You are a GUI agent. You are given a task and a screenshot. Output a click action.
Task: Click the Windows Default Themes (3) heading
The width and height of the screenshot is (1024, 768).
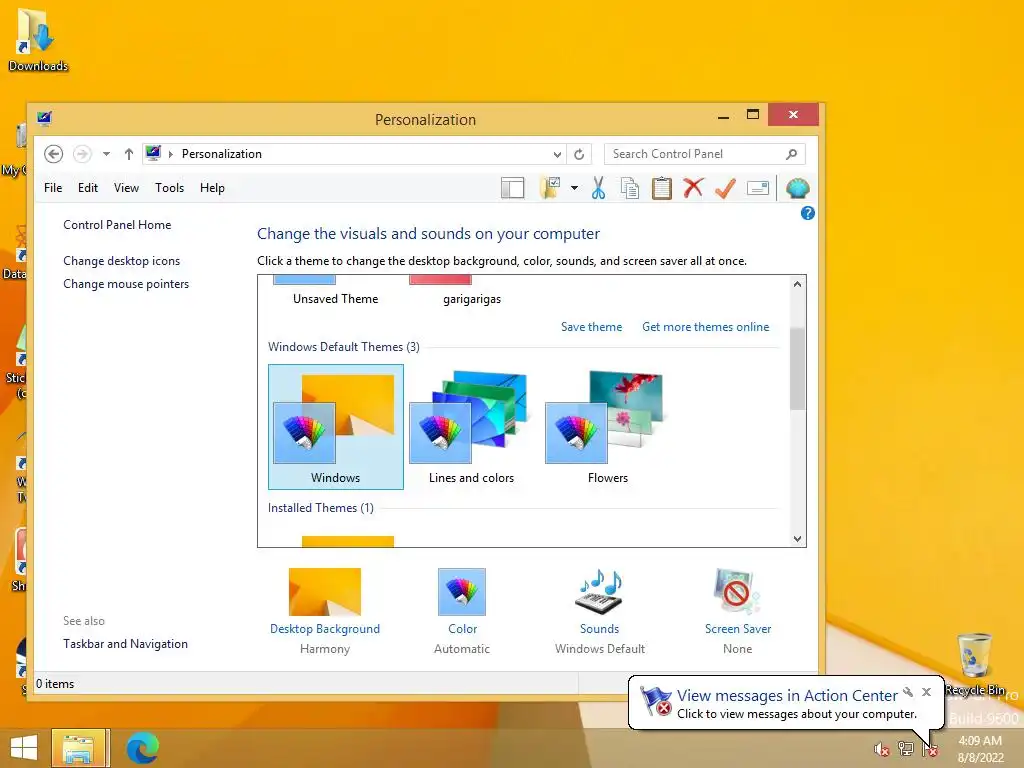344,347
